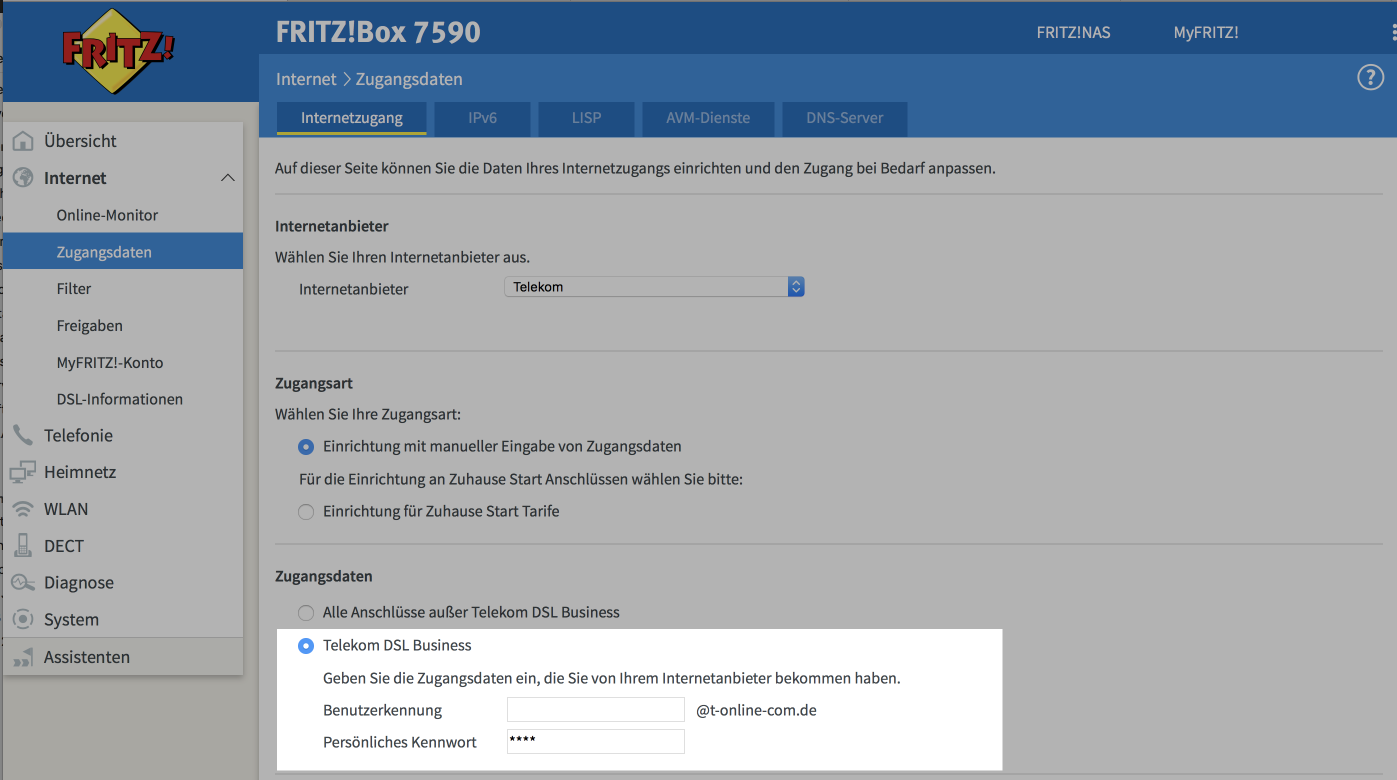Open the MyFRITZ! link in header
This screenshot has height=780, width=1397.
1205,33
